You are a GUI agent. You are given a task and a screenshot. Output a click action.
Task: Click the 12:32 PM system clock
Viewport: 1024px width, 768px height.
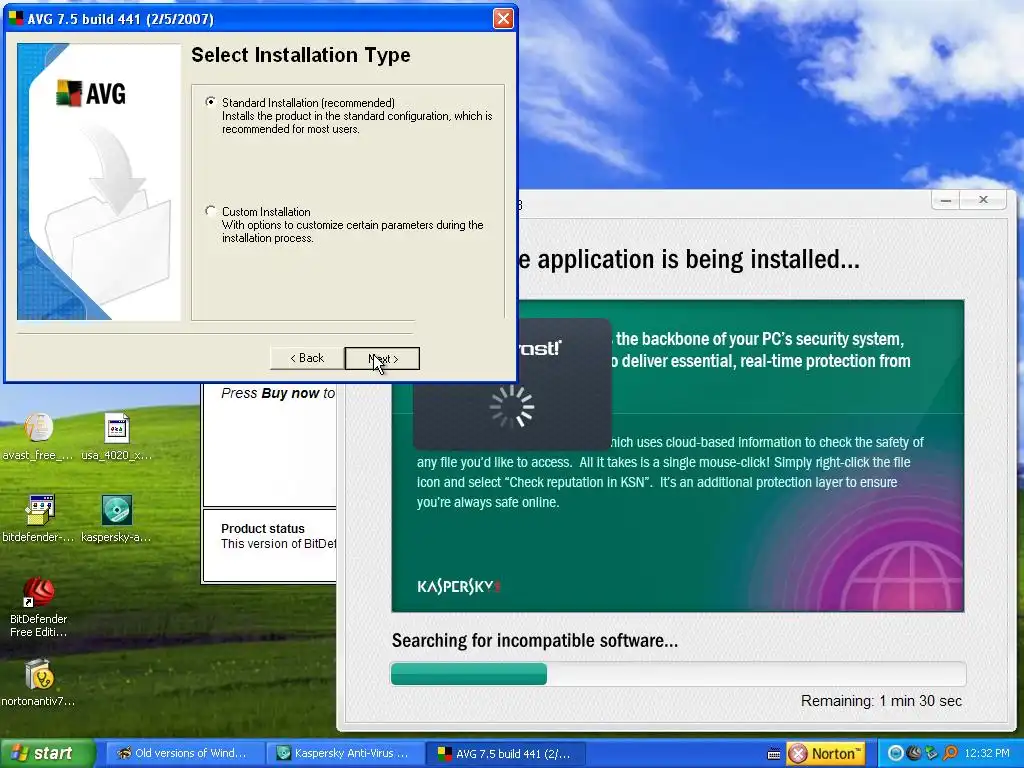click(987, 754)
